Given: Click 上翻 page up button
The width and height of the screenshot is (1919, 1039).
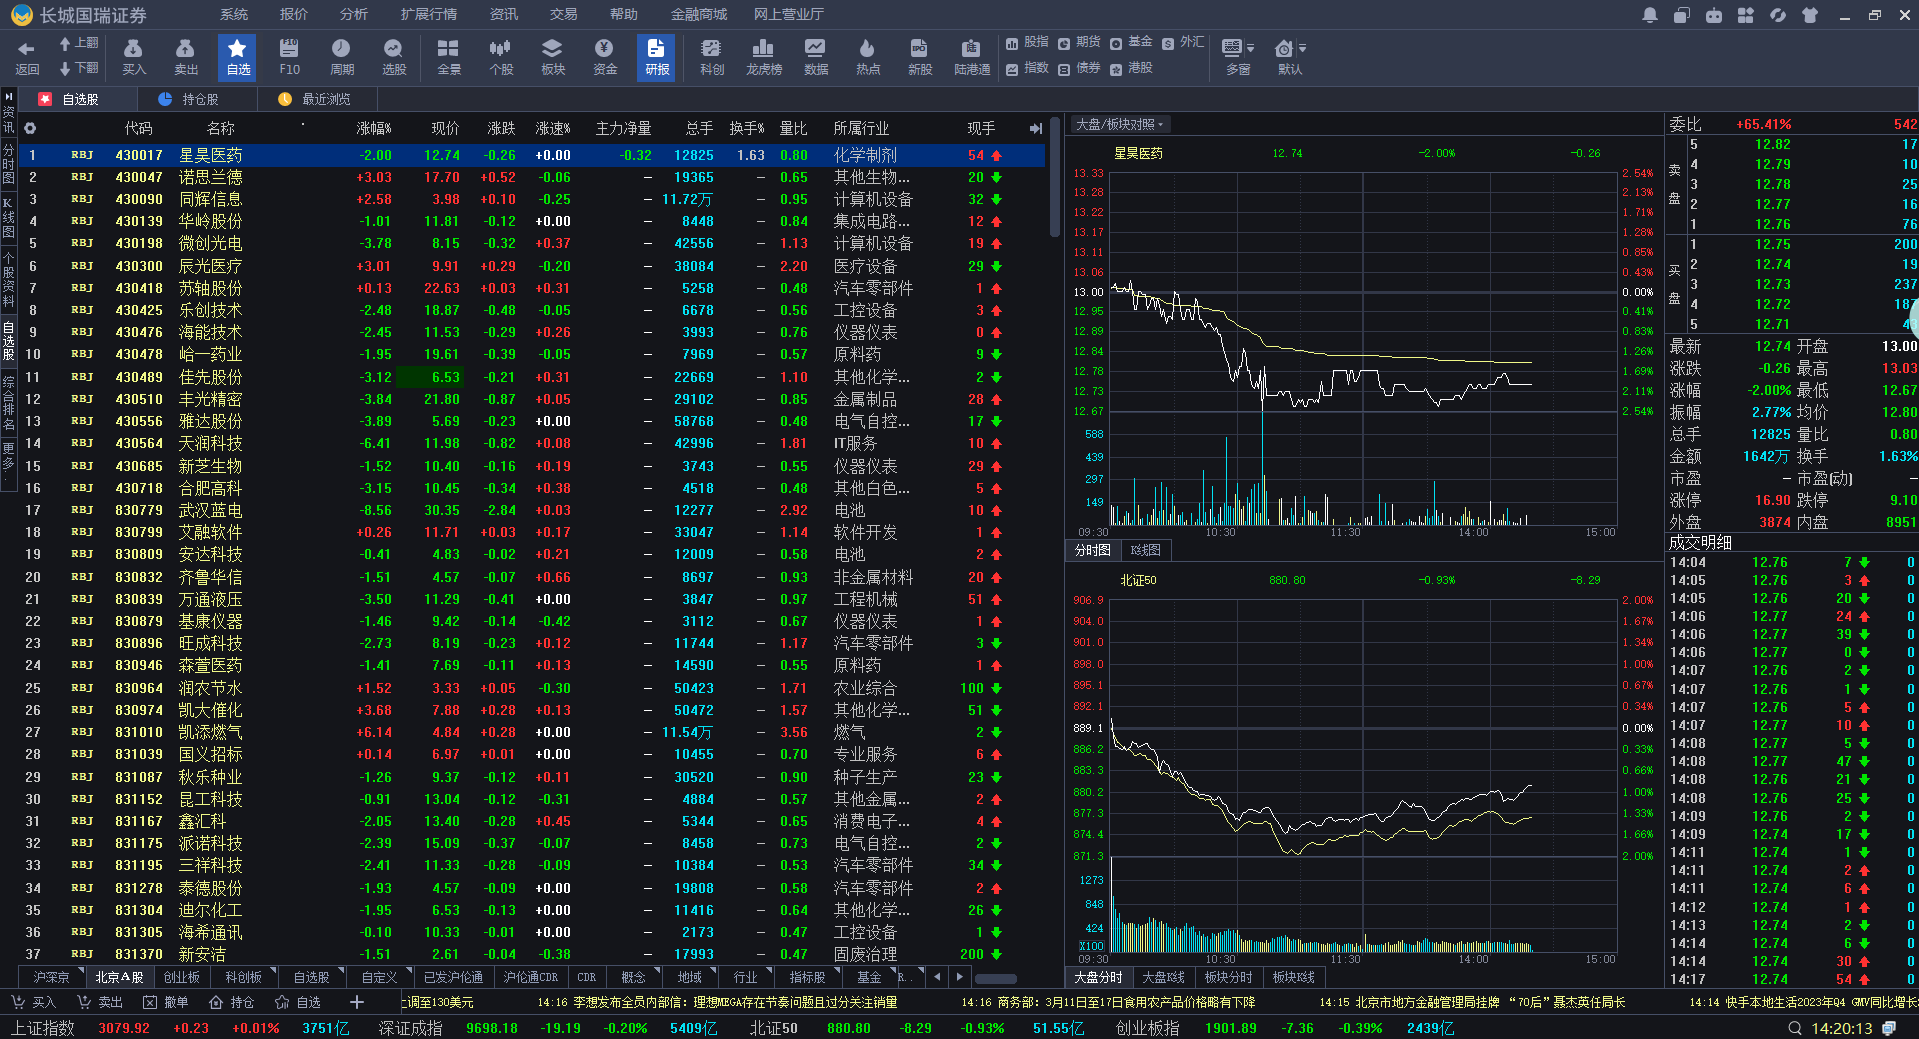Looking at the screenshot, I should tap(78, 43).
